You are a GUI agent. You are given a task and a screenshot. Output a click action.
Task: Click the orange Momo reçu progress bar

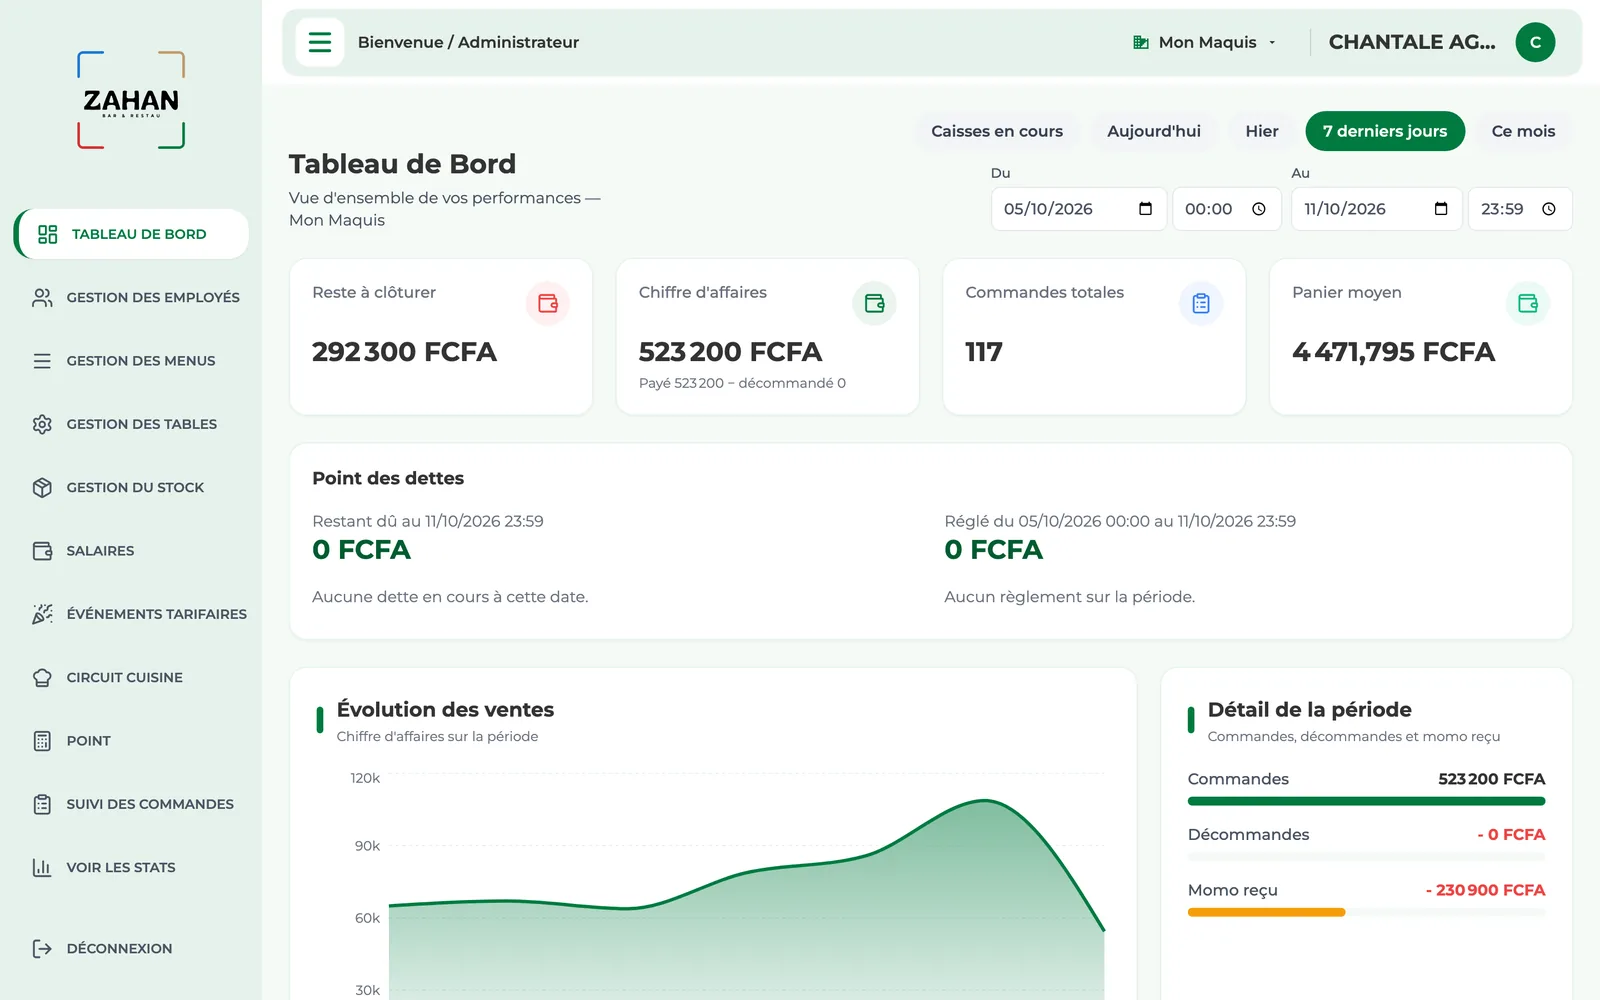pos(1266,912)
